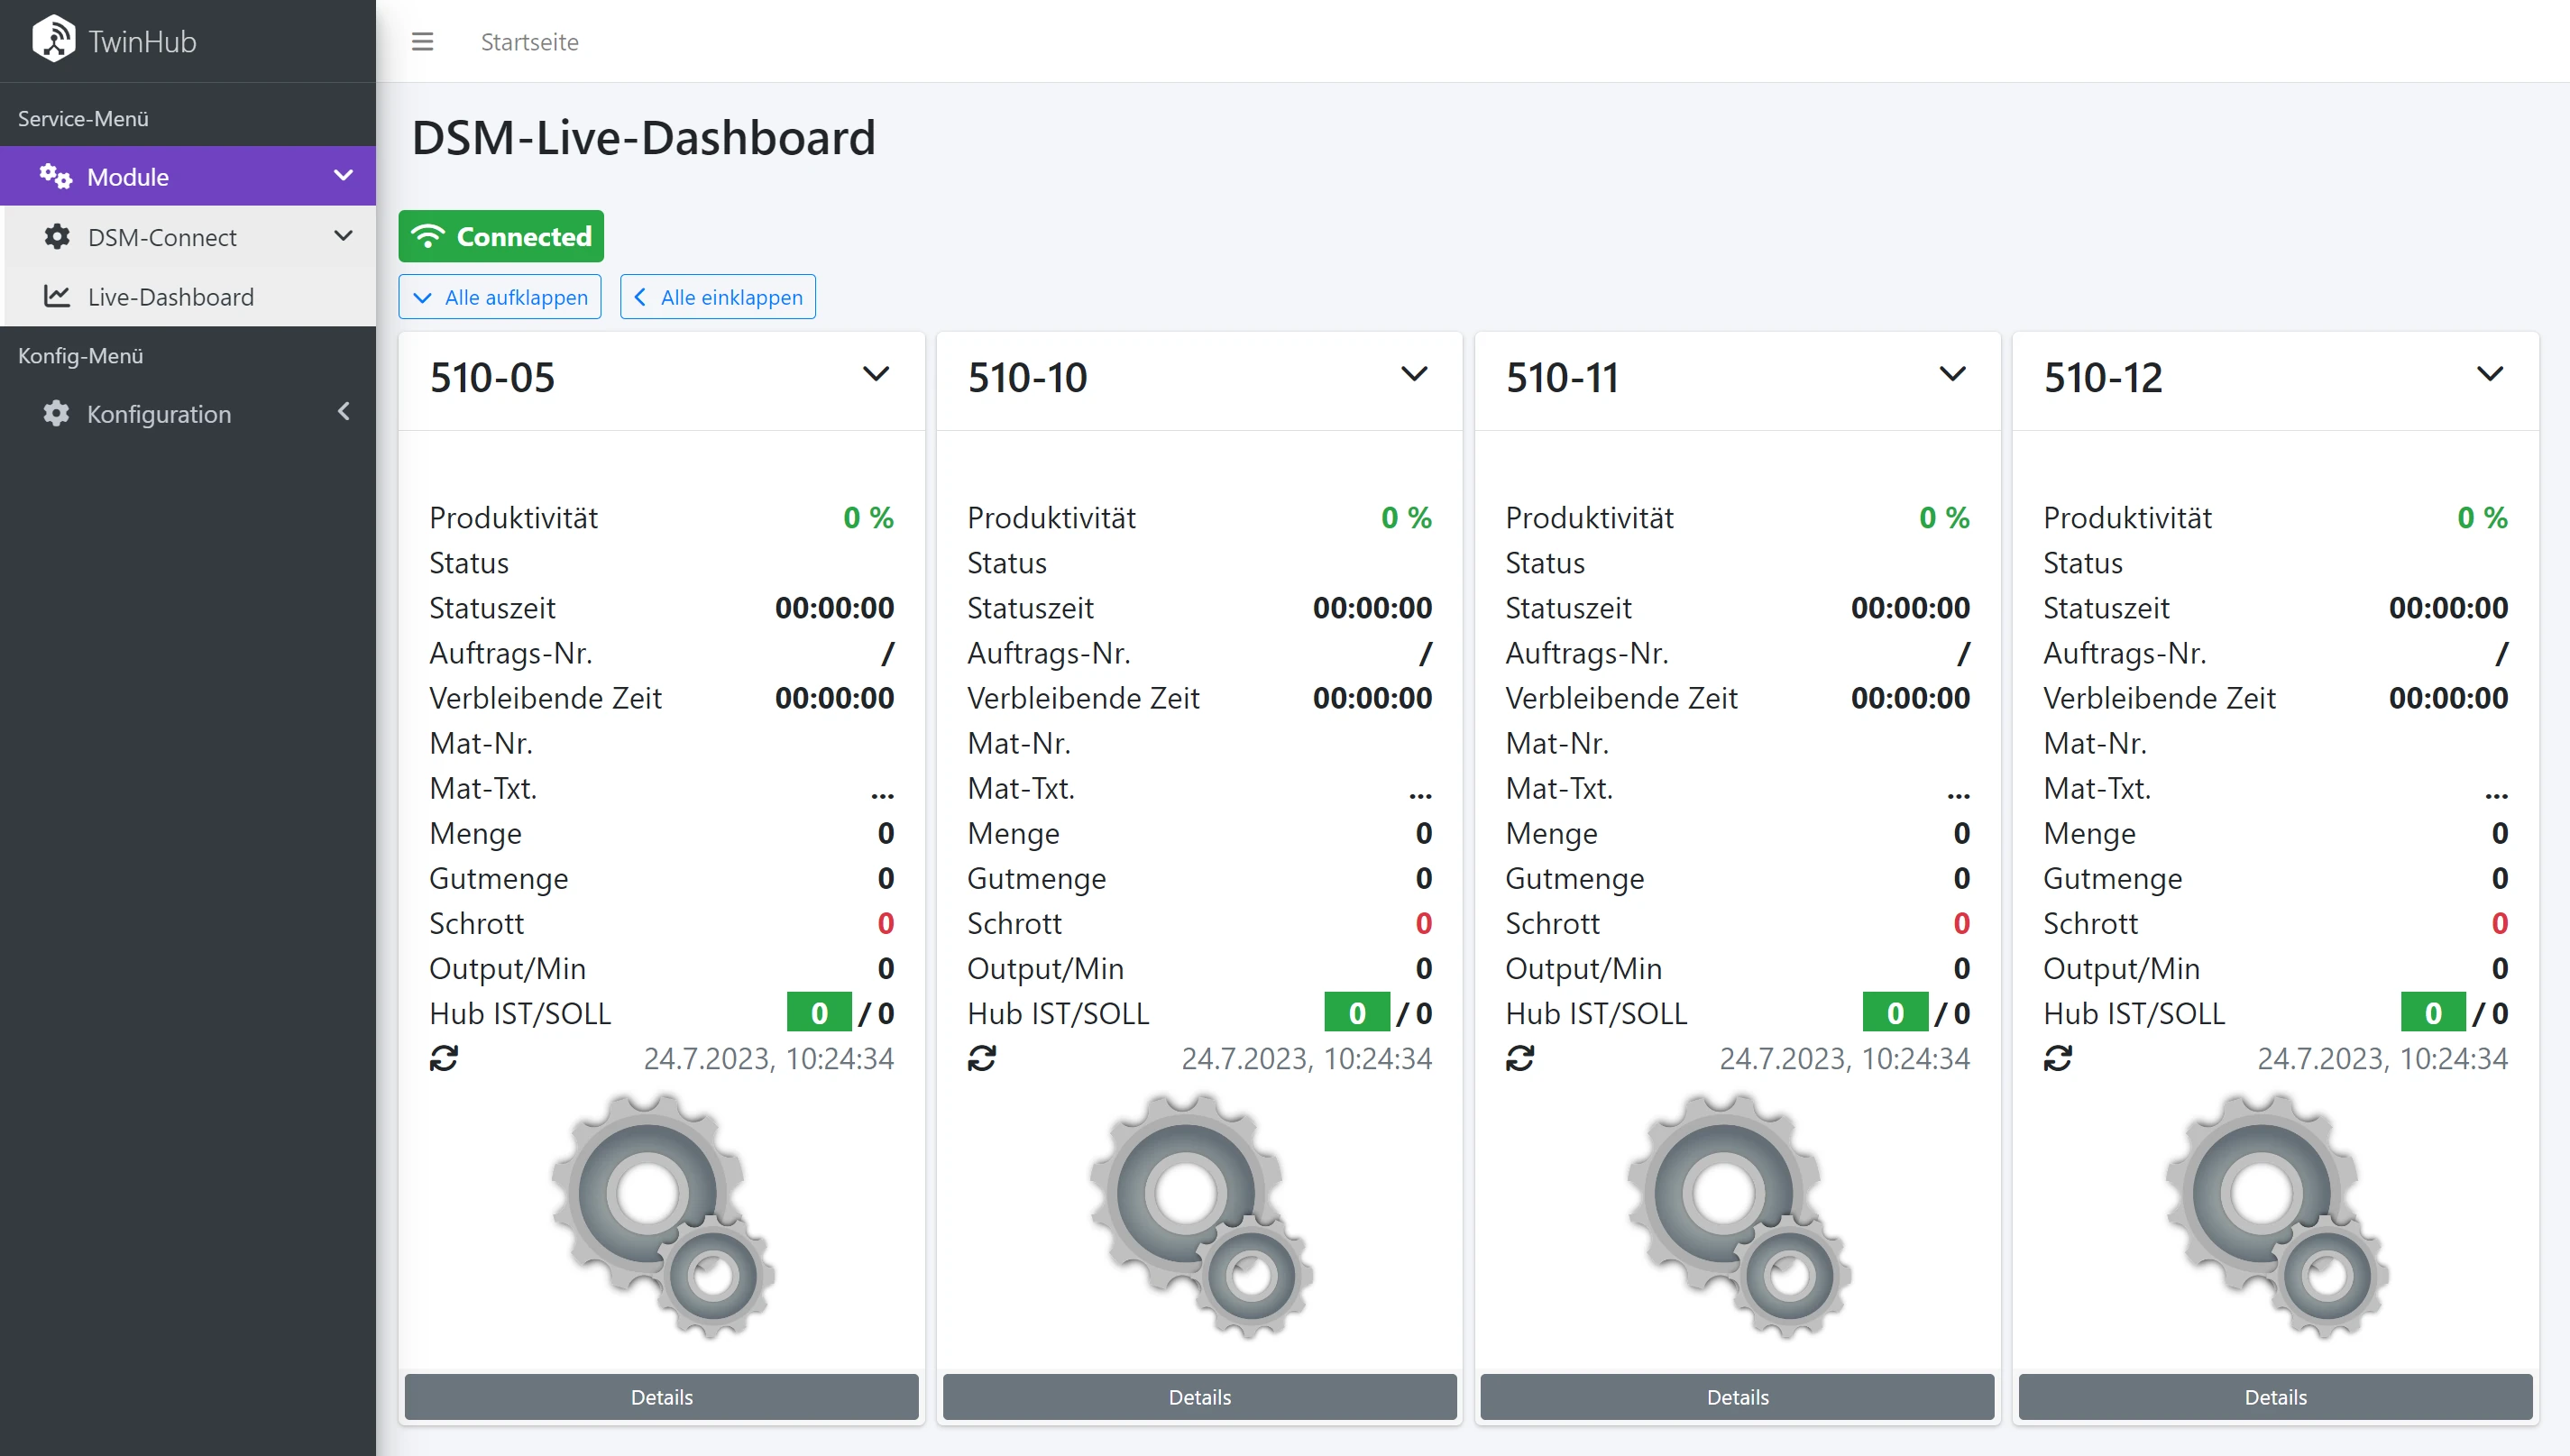Click Verbleibende Zeit value on 510-12
Screen dimensions: 2570x1456
click(x=2448, y=698)
